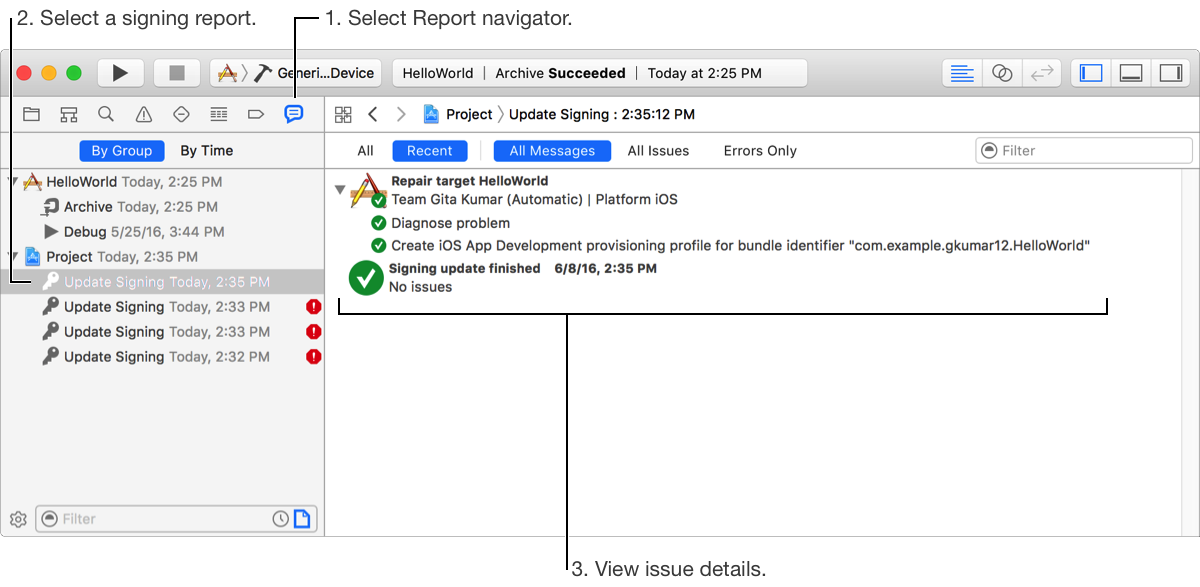This screenshot has height=587, width=1200.
Task: Collapse the Repair target HelloWorld section
Action: click(340, 189)
